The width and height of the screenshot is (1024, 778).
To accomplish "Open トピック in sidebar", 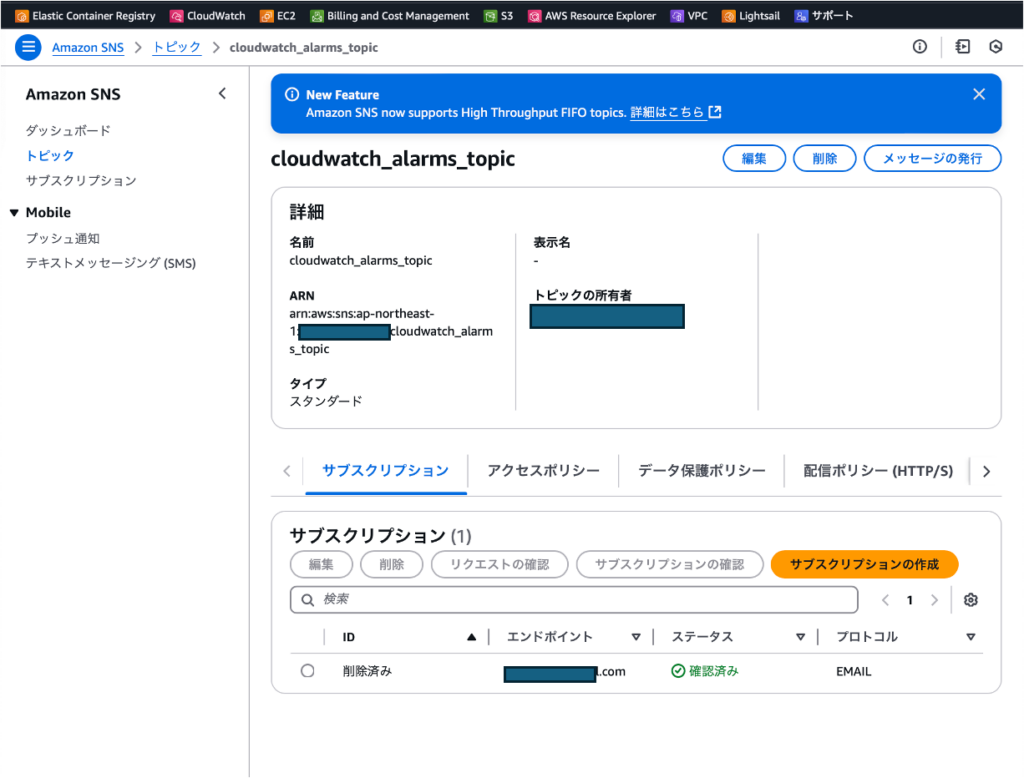I will point(50,155).
